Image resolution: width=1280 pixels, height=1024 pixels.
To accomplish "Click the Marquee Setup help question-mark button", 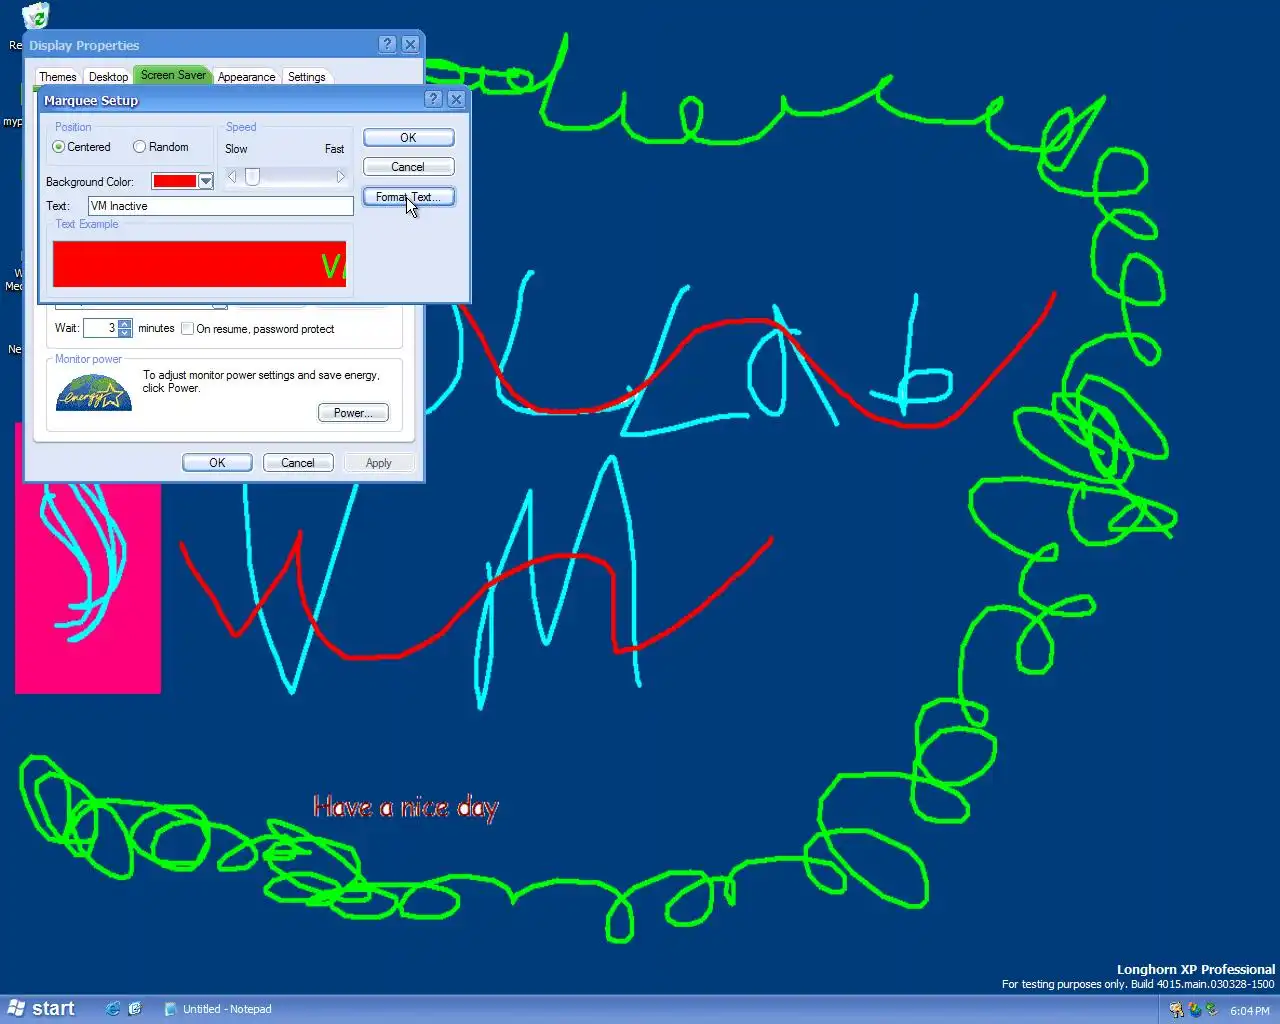I will 433,99.
